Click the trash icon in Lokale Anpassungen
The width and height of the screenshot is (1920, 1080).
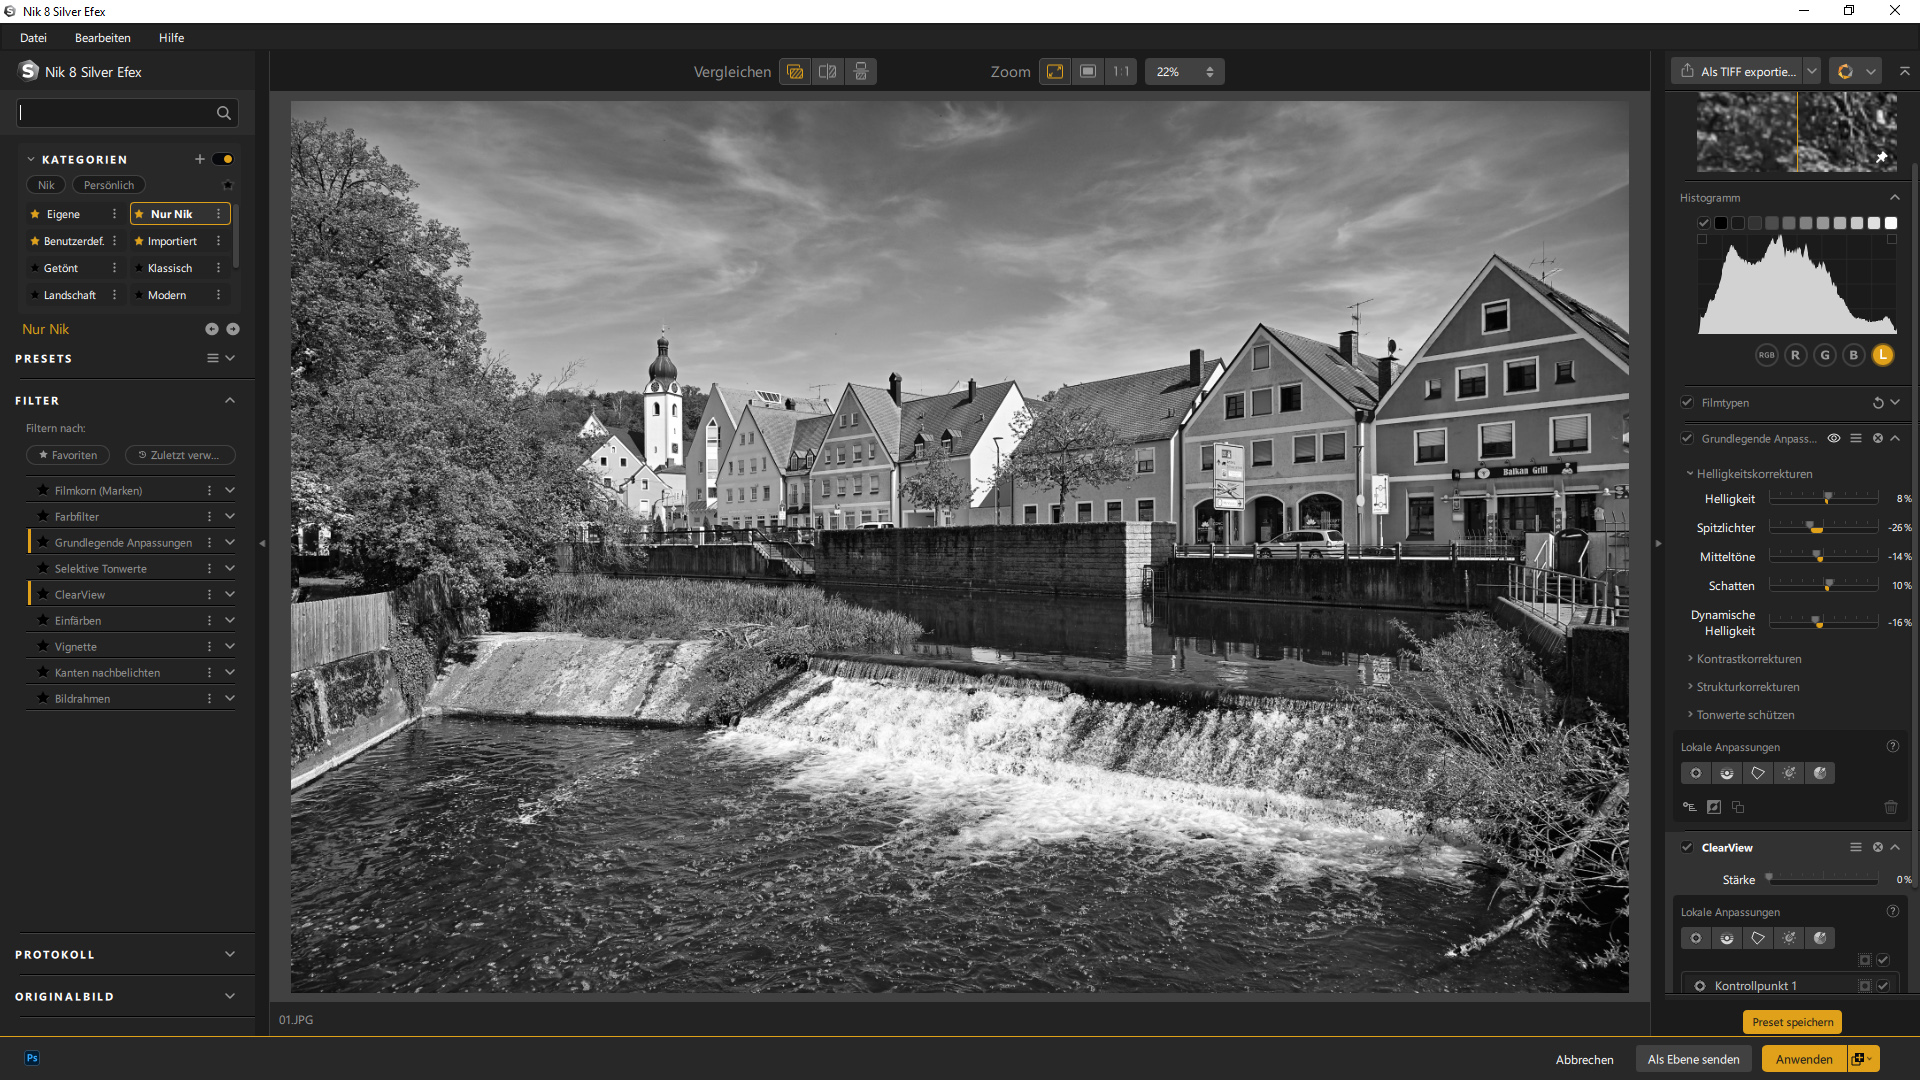point(1890,807)
